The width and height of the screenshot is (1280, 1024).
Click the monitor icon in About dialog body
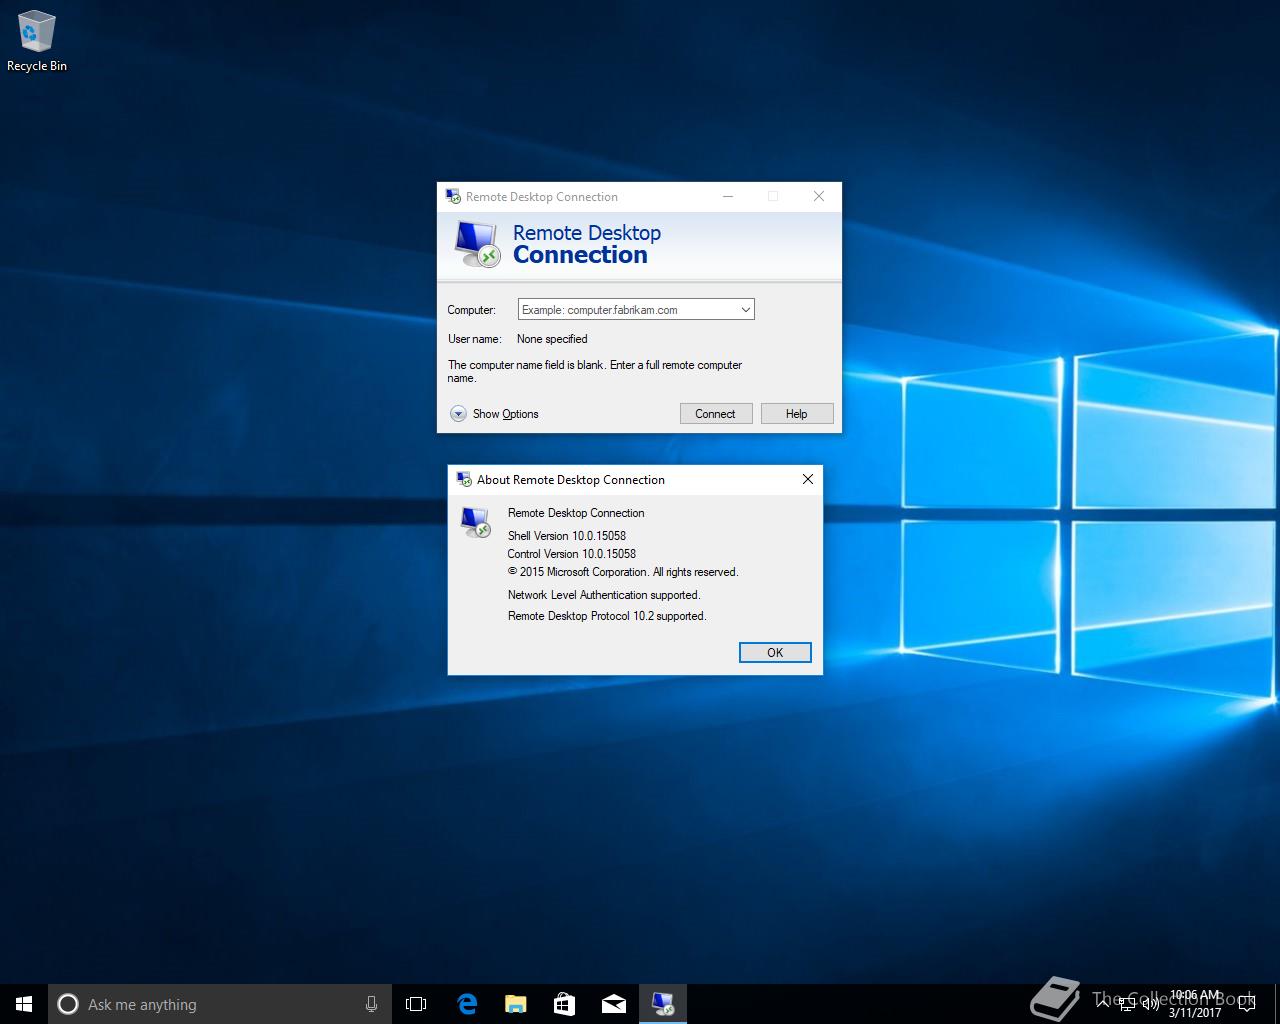[x=475, y=522]
